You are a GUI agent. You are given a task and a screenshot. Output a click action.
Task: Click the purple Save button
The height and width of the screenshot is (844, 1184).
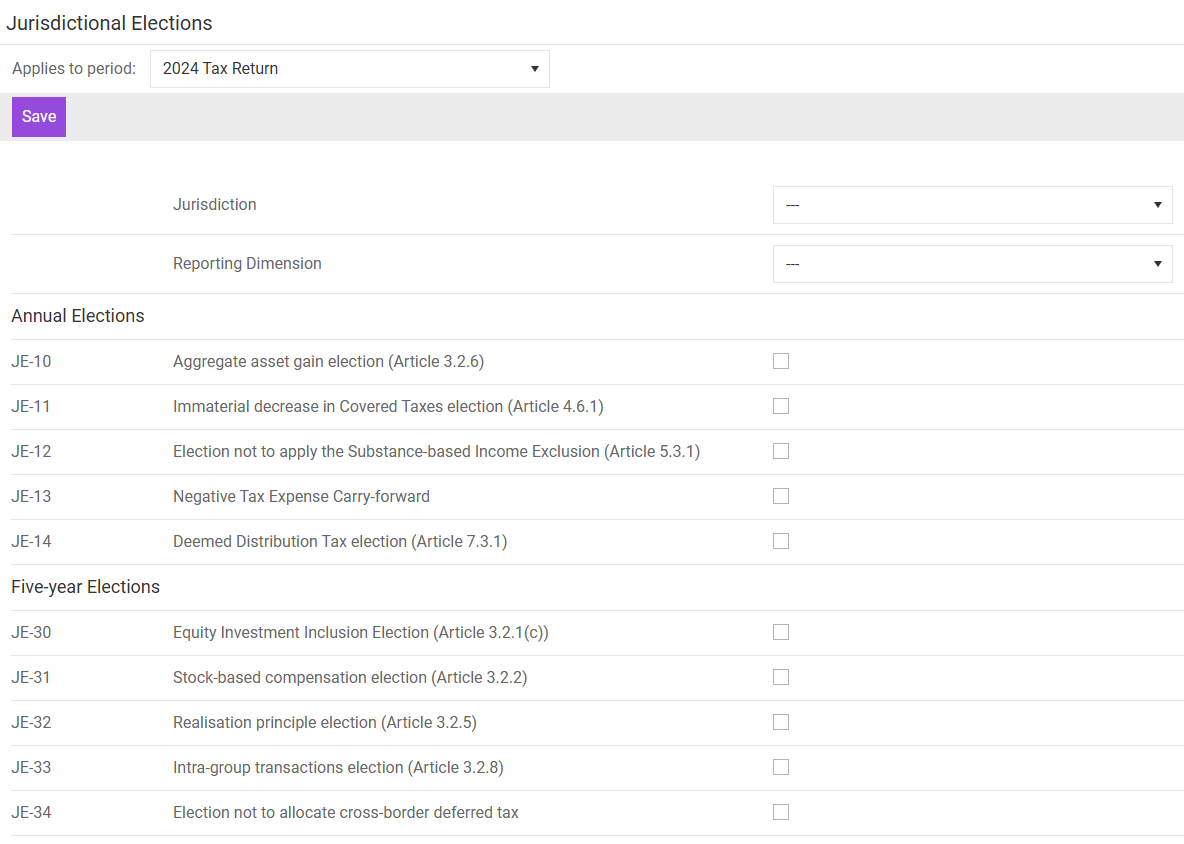39,117
